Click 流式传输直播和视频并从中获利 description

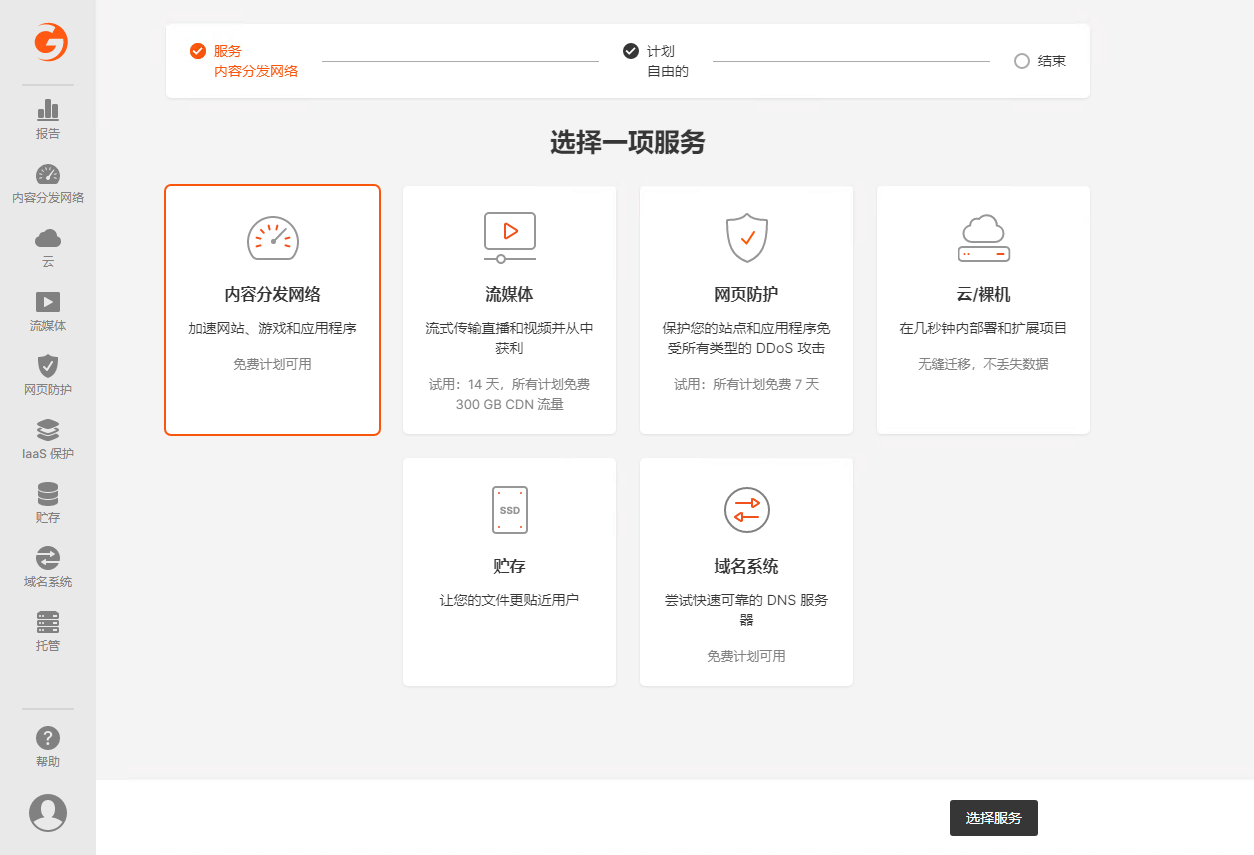pyautogui.click(x=510, y=338)
